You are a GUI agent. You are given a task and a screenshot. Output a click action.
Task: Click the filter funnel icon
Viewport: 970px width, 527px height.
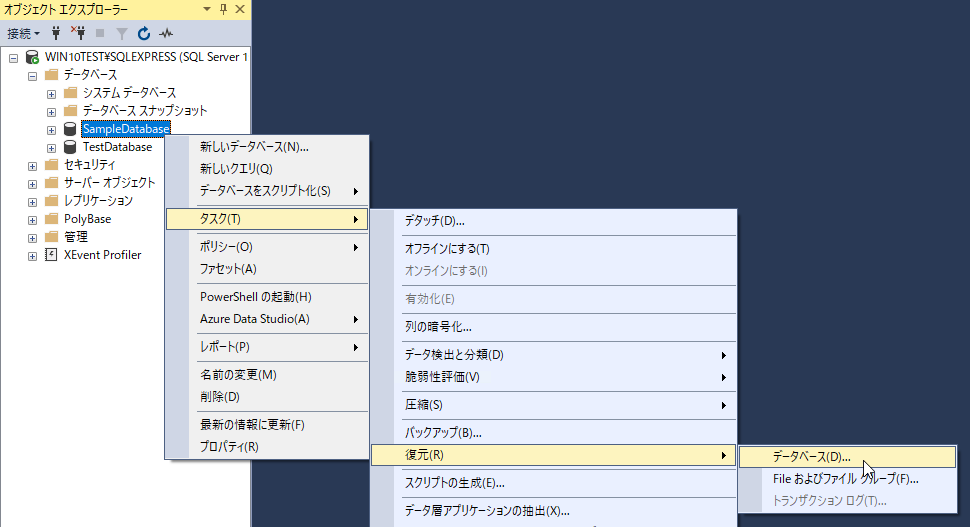pos(122,33)
